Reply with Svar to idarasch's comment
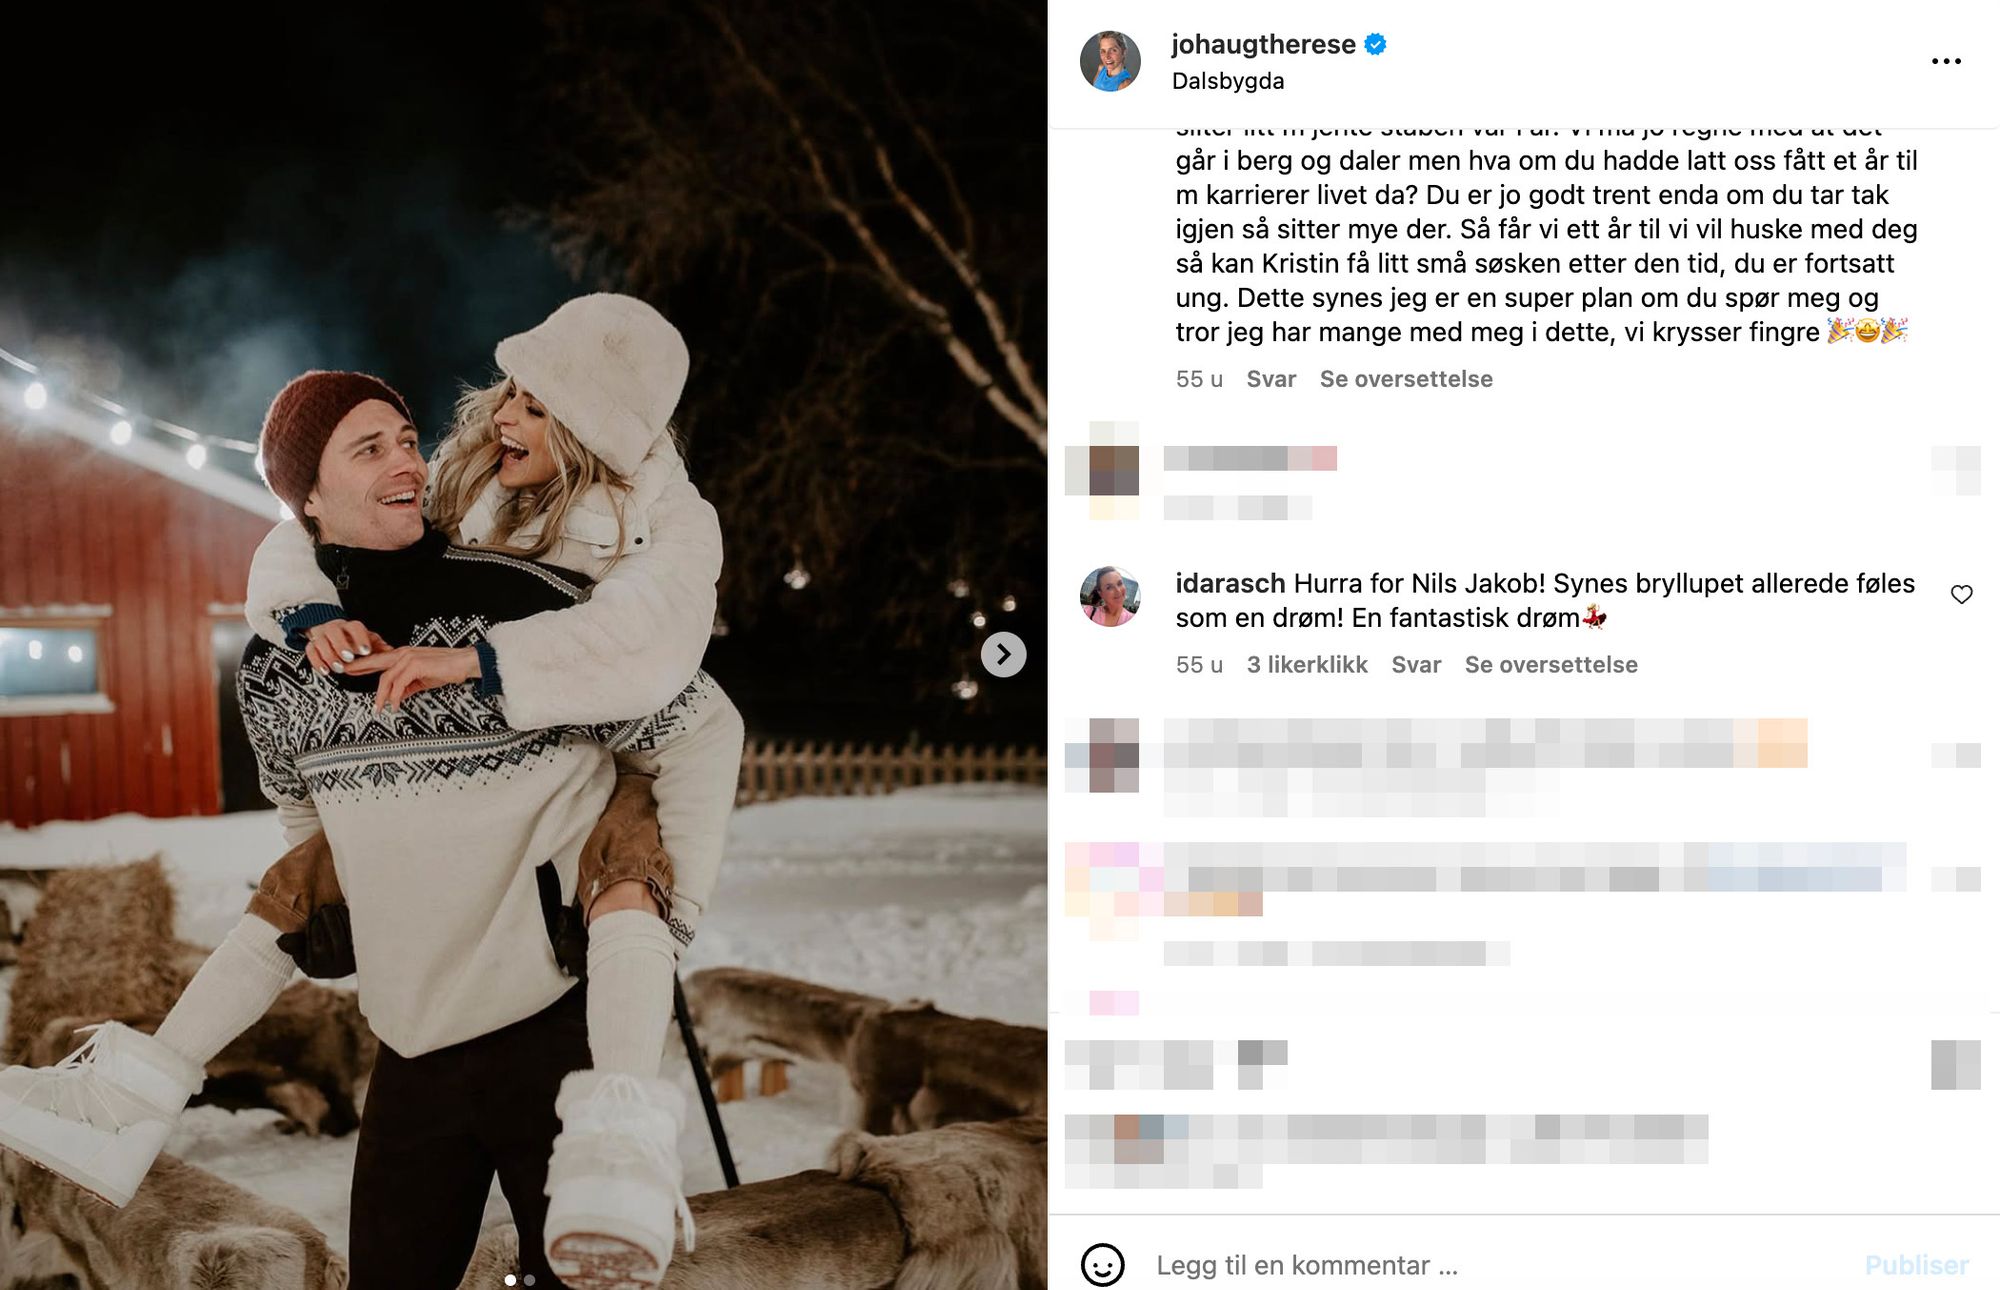The image size is (2000, 1290). (x=1416, y=665)
